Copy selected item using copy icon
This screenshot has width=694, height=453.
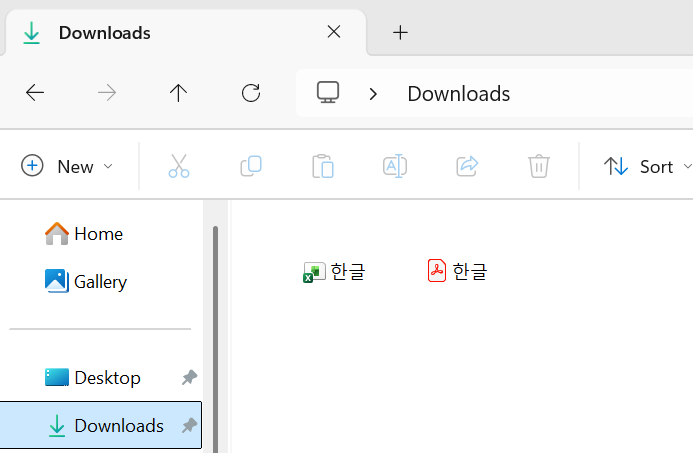coord(251,166)
